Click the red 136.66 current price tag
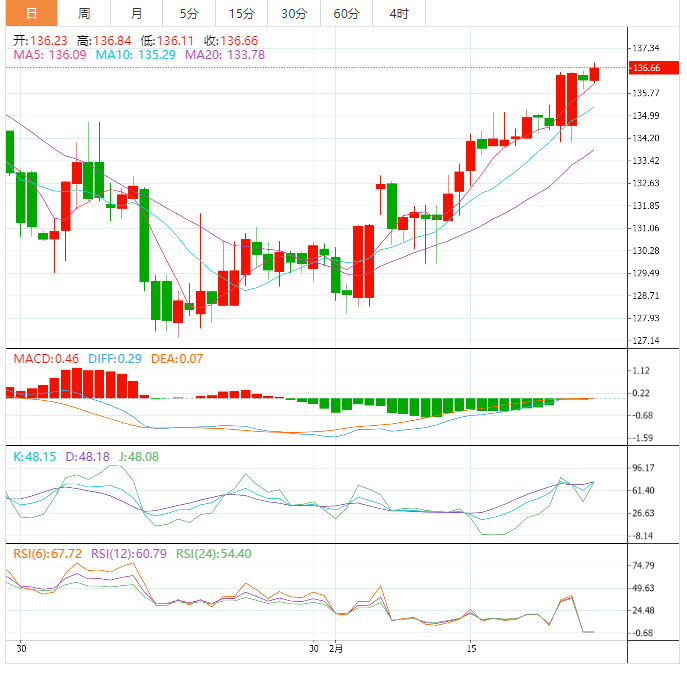This screenshot has width=687, height=673. (646, 68)
